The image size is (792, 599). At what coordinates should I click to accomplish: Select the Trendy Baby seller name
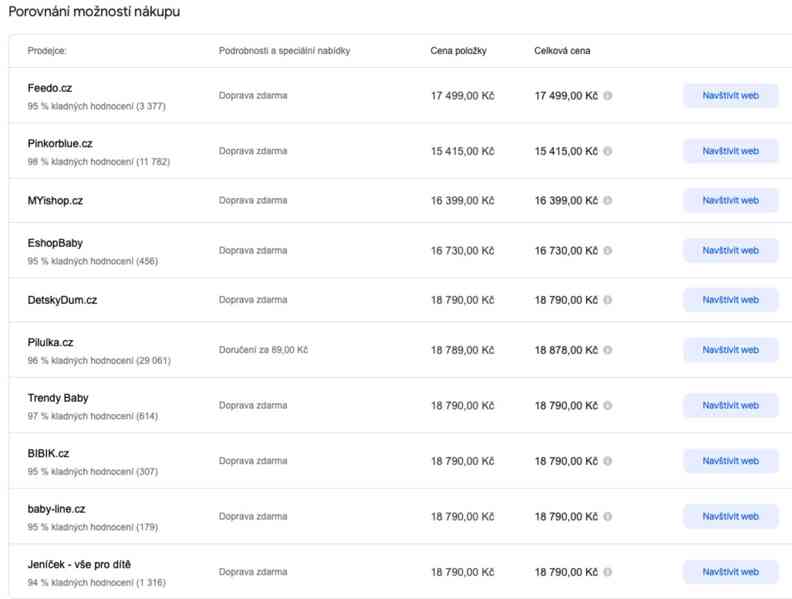[58, 398]
